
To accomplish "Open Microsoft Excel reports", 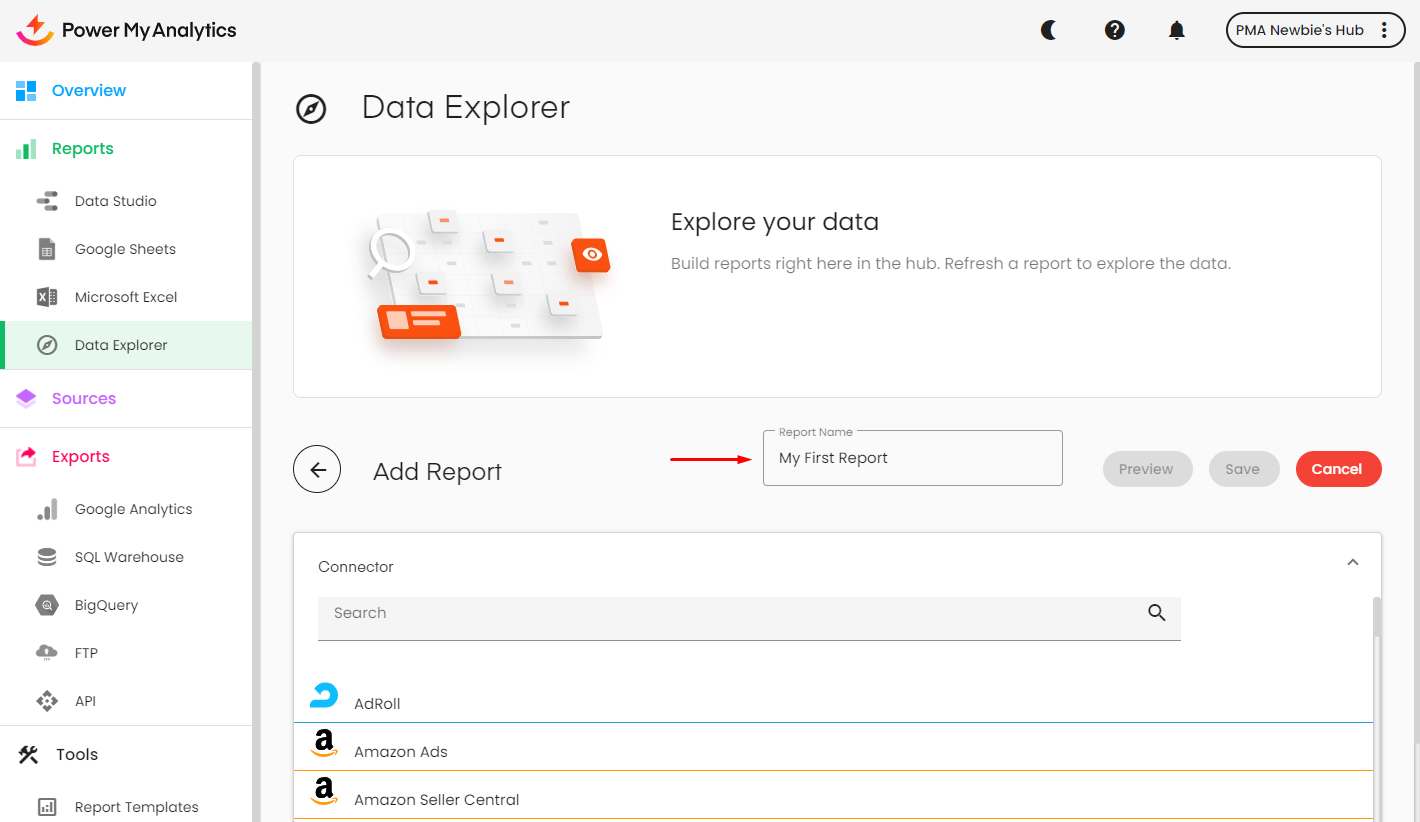I will (126, 297).
